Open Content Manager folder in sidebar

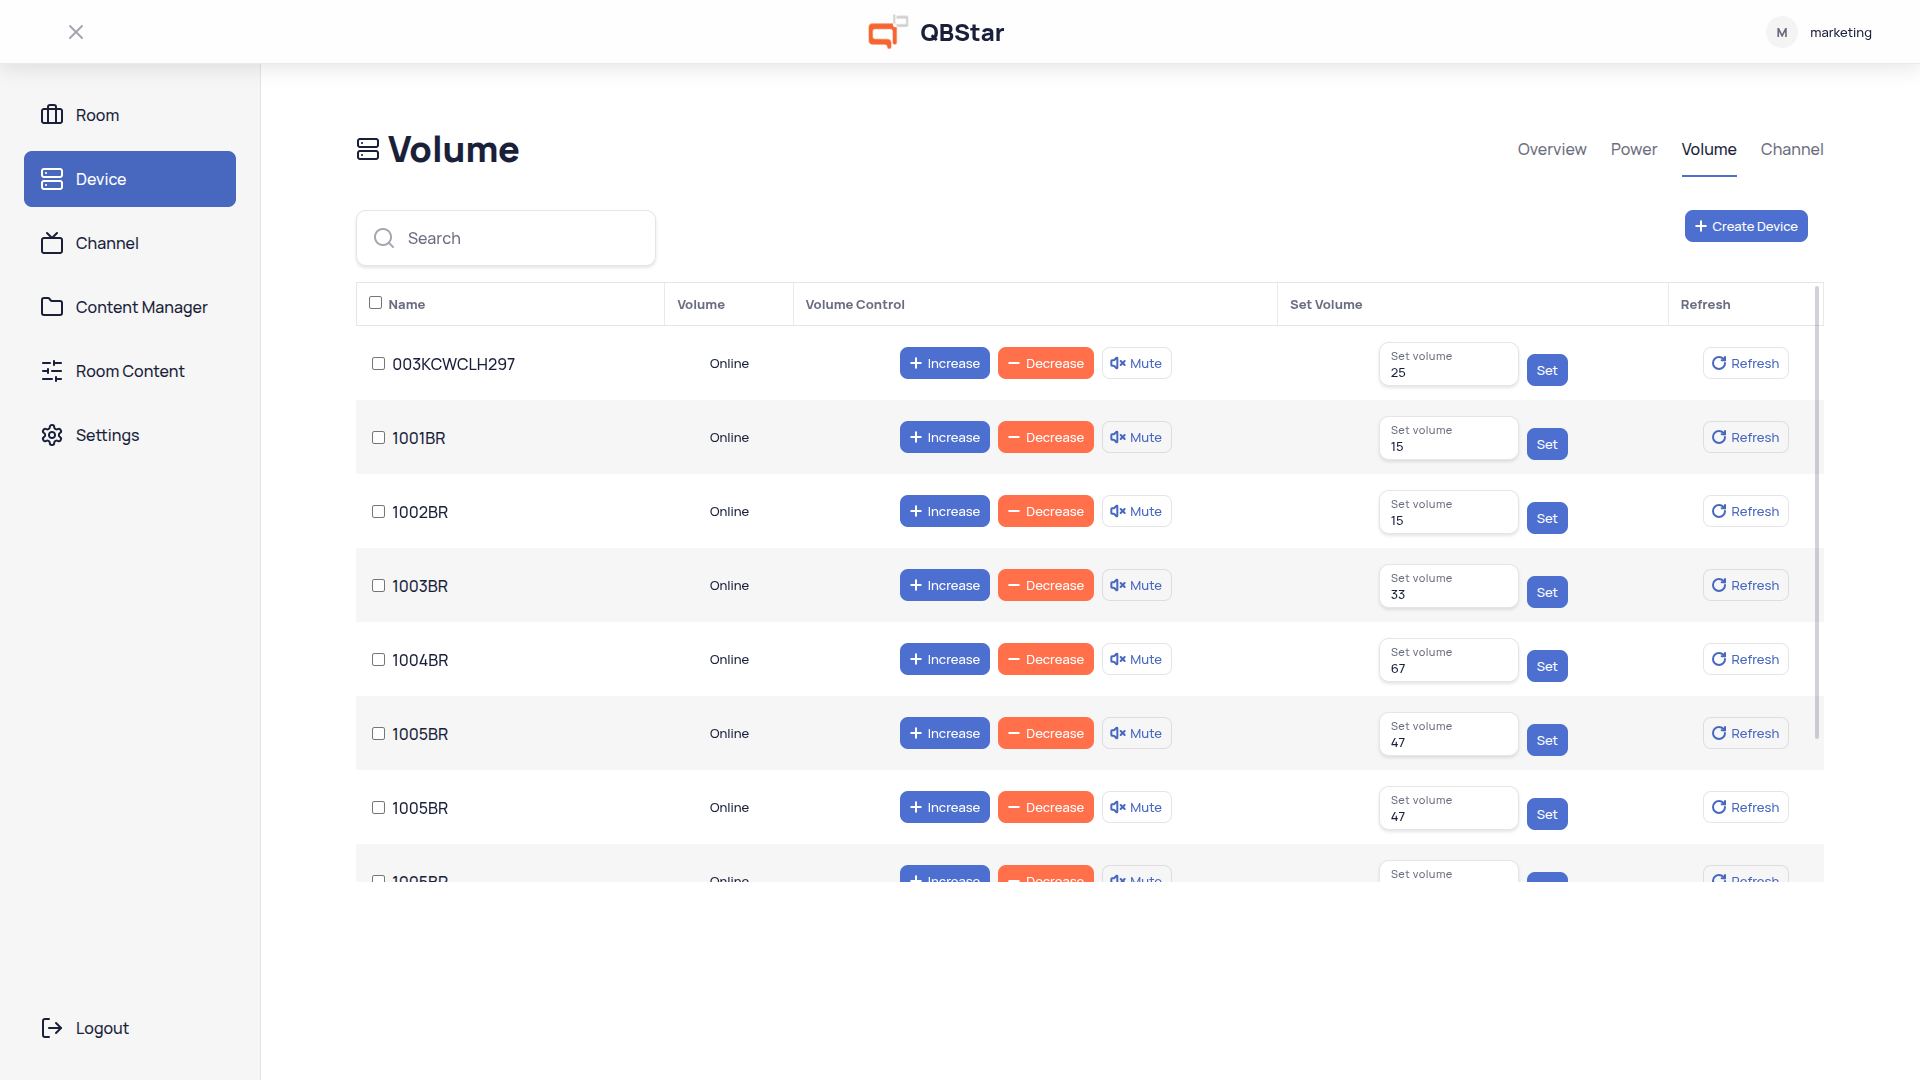click(x=140, y=307)
